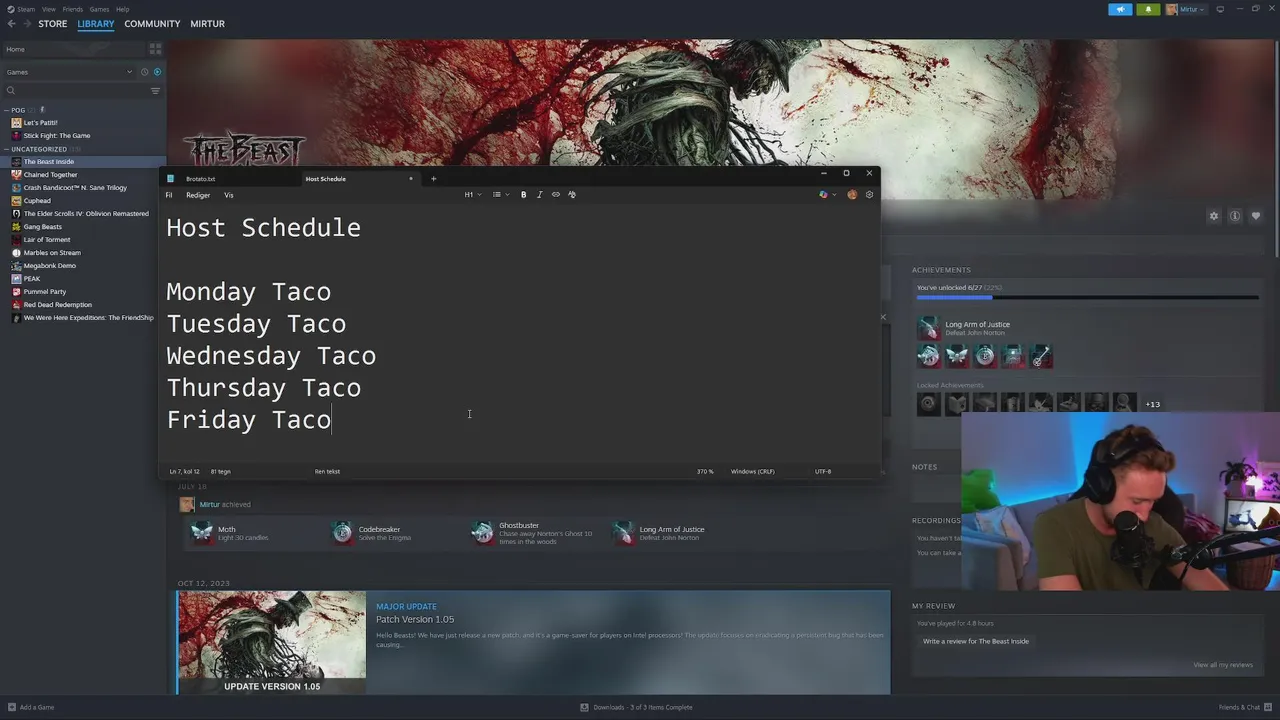
Task: Open Copilot dropdown in Notepad
Action: pos(828,195)
